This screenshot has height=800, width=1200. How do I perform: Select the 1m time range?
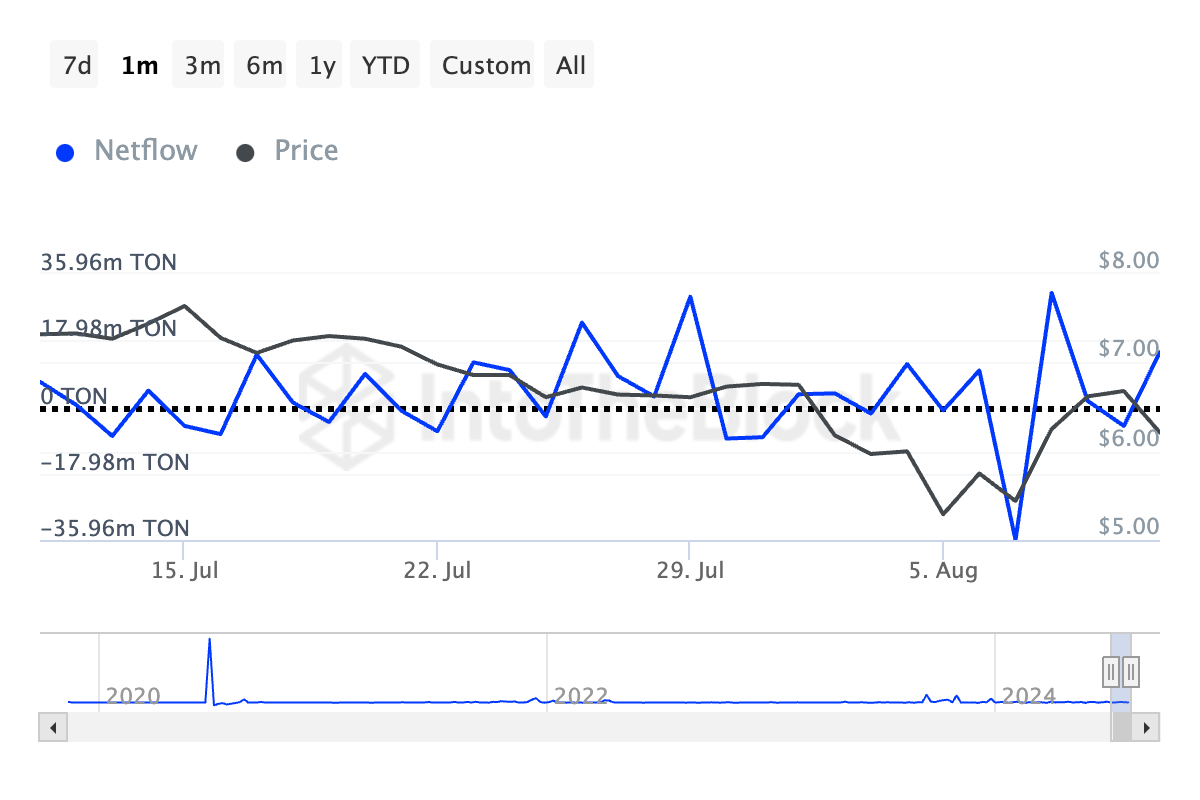tap(139, 66)
